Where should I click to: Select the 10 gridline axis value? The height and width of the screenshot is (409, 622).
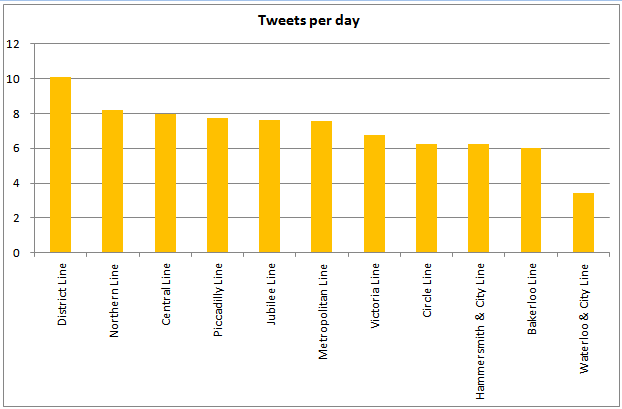tap(12, 79)
